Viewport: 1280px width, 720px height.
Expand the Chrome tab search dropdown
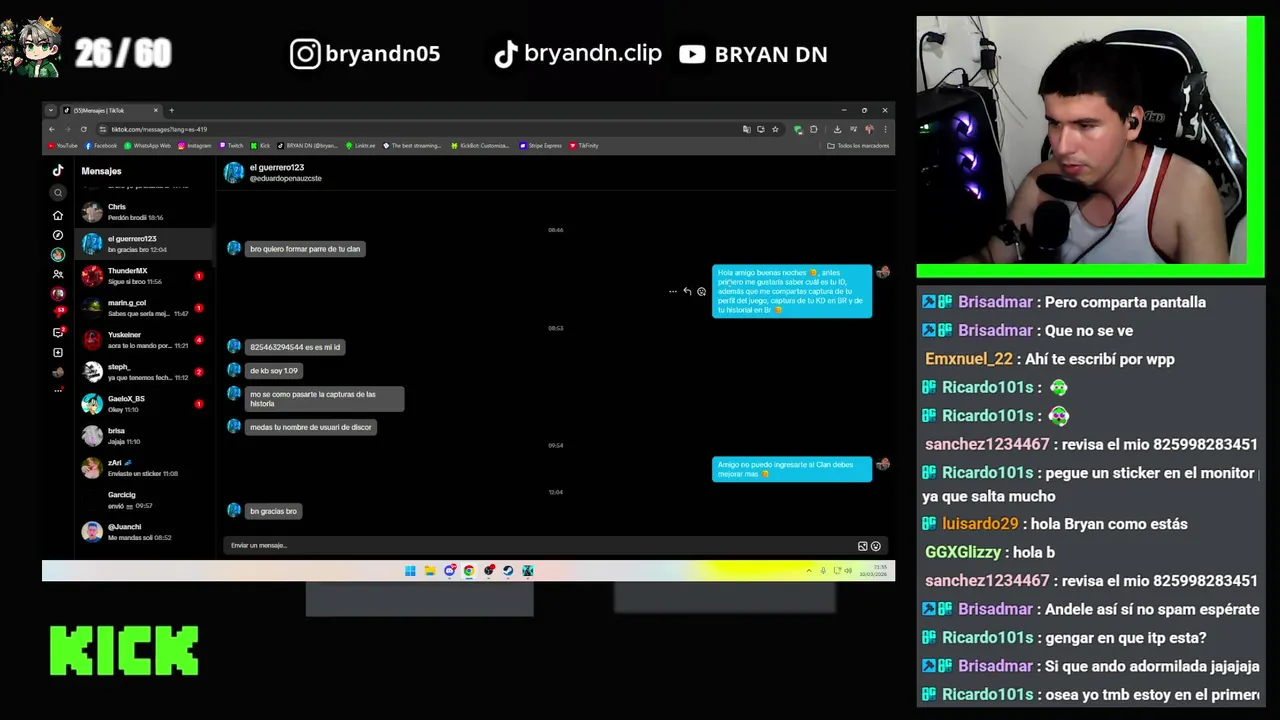[51, 110]
